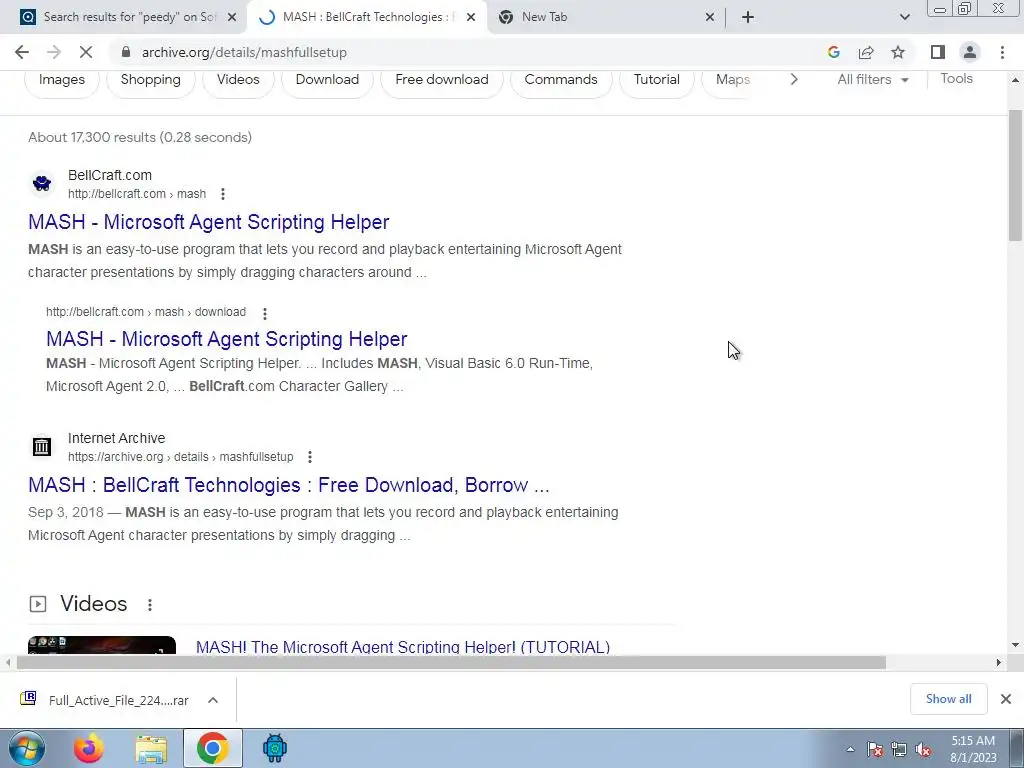Screen dimensions: 1024x768
Task: Go forward to the next page
Action: (54, 52)
